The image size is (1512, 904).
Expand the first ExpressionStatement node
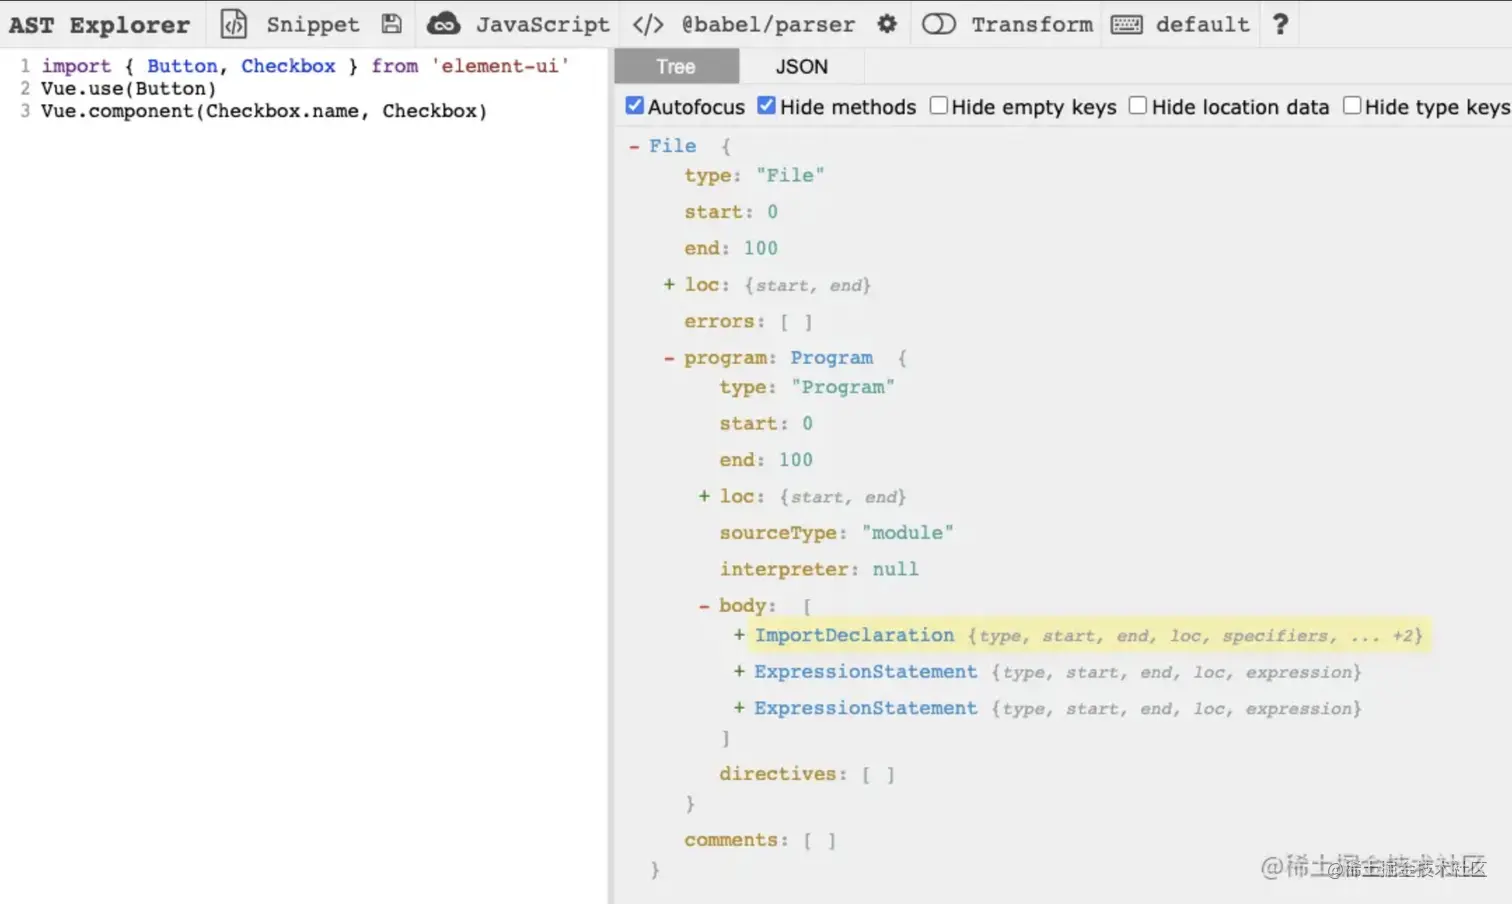click(739, 671)
